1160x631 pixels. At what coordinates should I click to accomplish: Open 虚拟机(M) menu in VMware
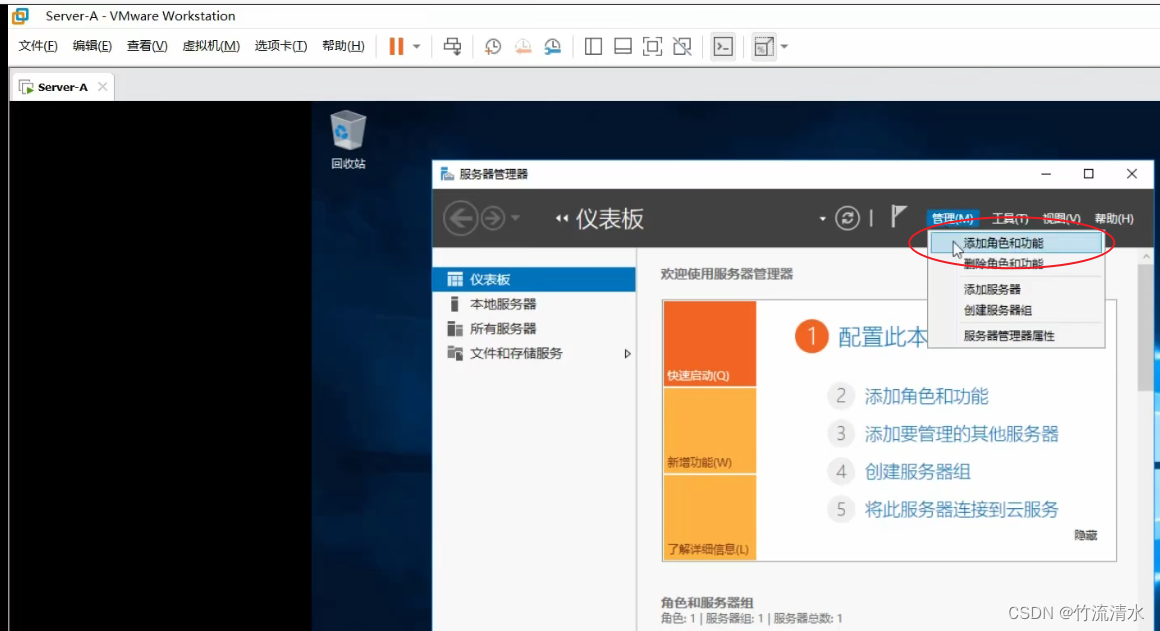[211, 46]
